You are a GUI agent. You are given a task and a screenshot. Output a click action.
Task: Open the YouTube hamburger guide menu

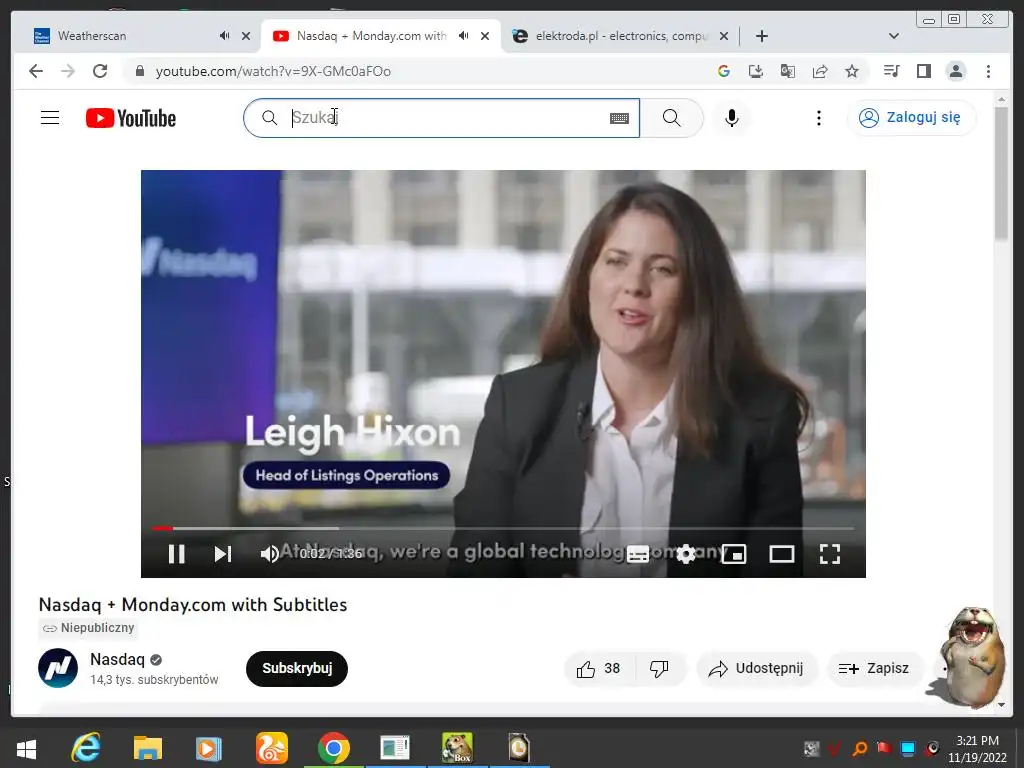click(50, 118)
